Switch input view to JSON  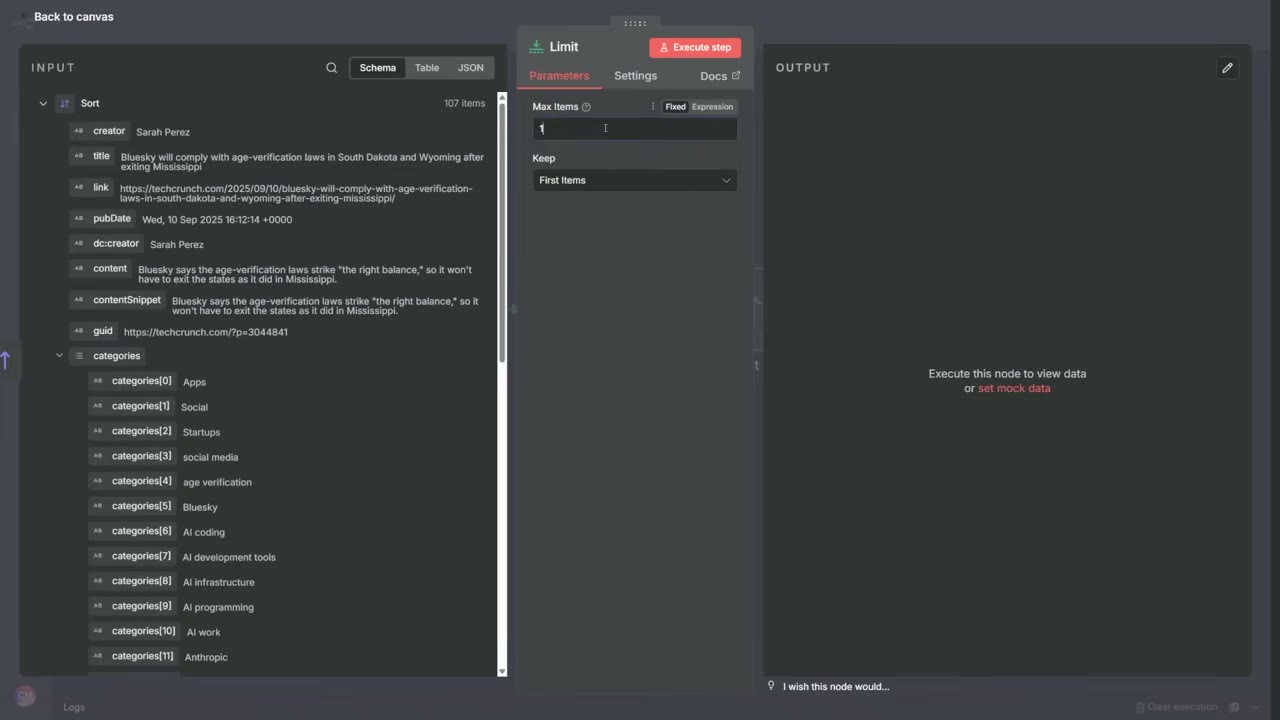click(x=470, y=68)
